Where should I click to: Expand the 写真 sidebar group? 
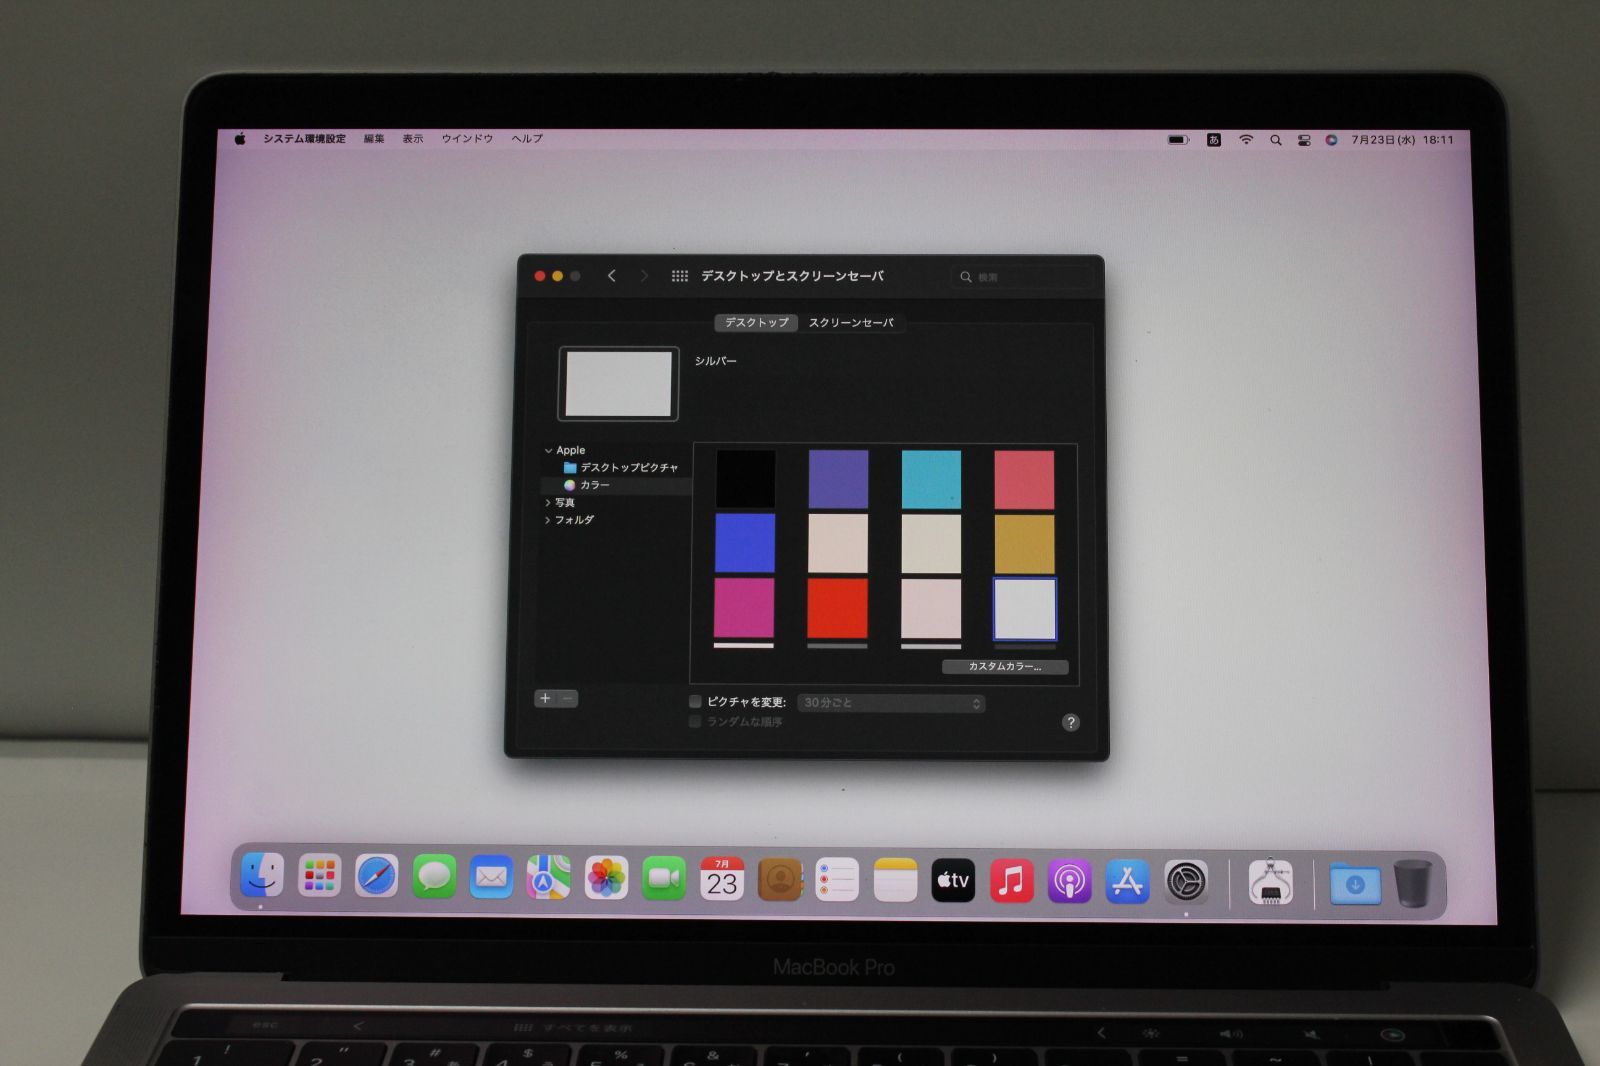[547, 503]
